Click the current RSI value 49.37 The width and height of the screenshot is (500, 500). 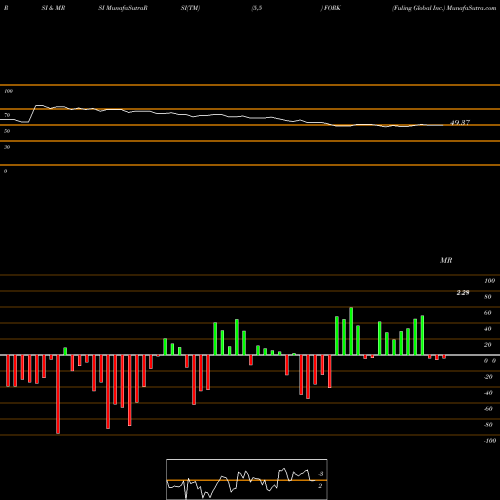460,122
